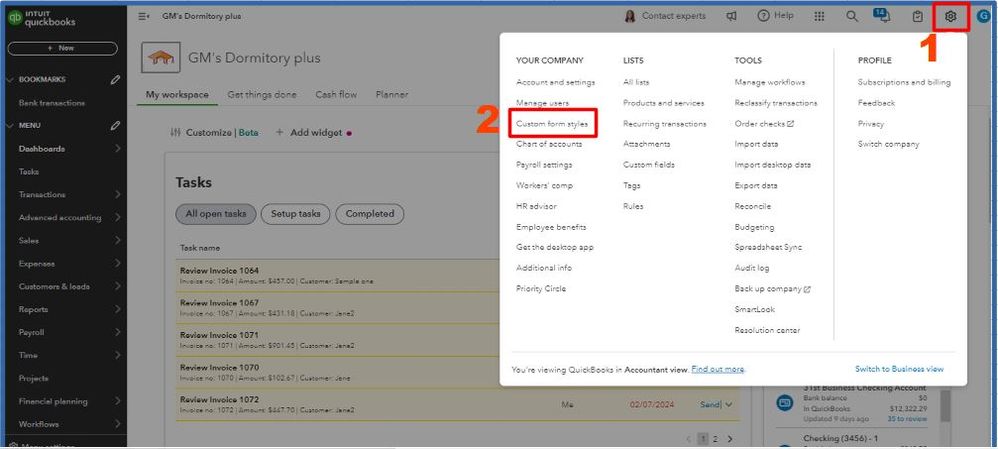Image resolution: width=998 pixels, height=449 pixels.
Task: Expand the Payroll submenu arrow
Action: (118, 332)
